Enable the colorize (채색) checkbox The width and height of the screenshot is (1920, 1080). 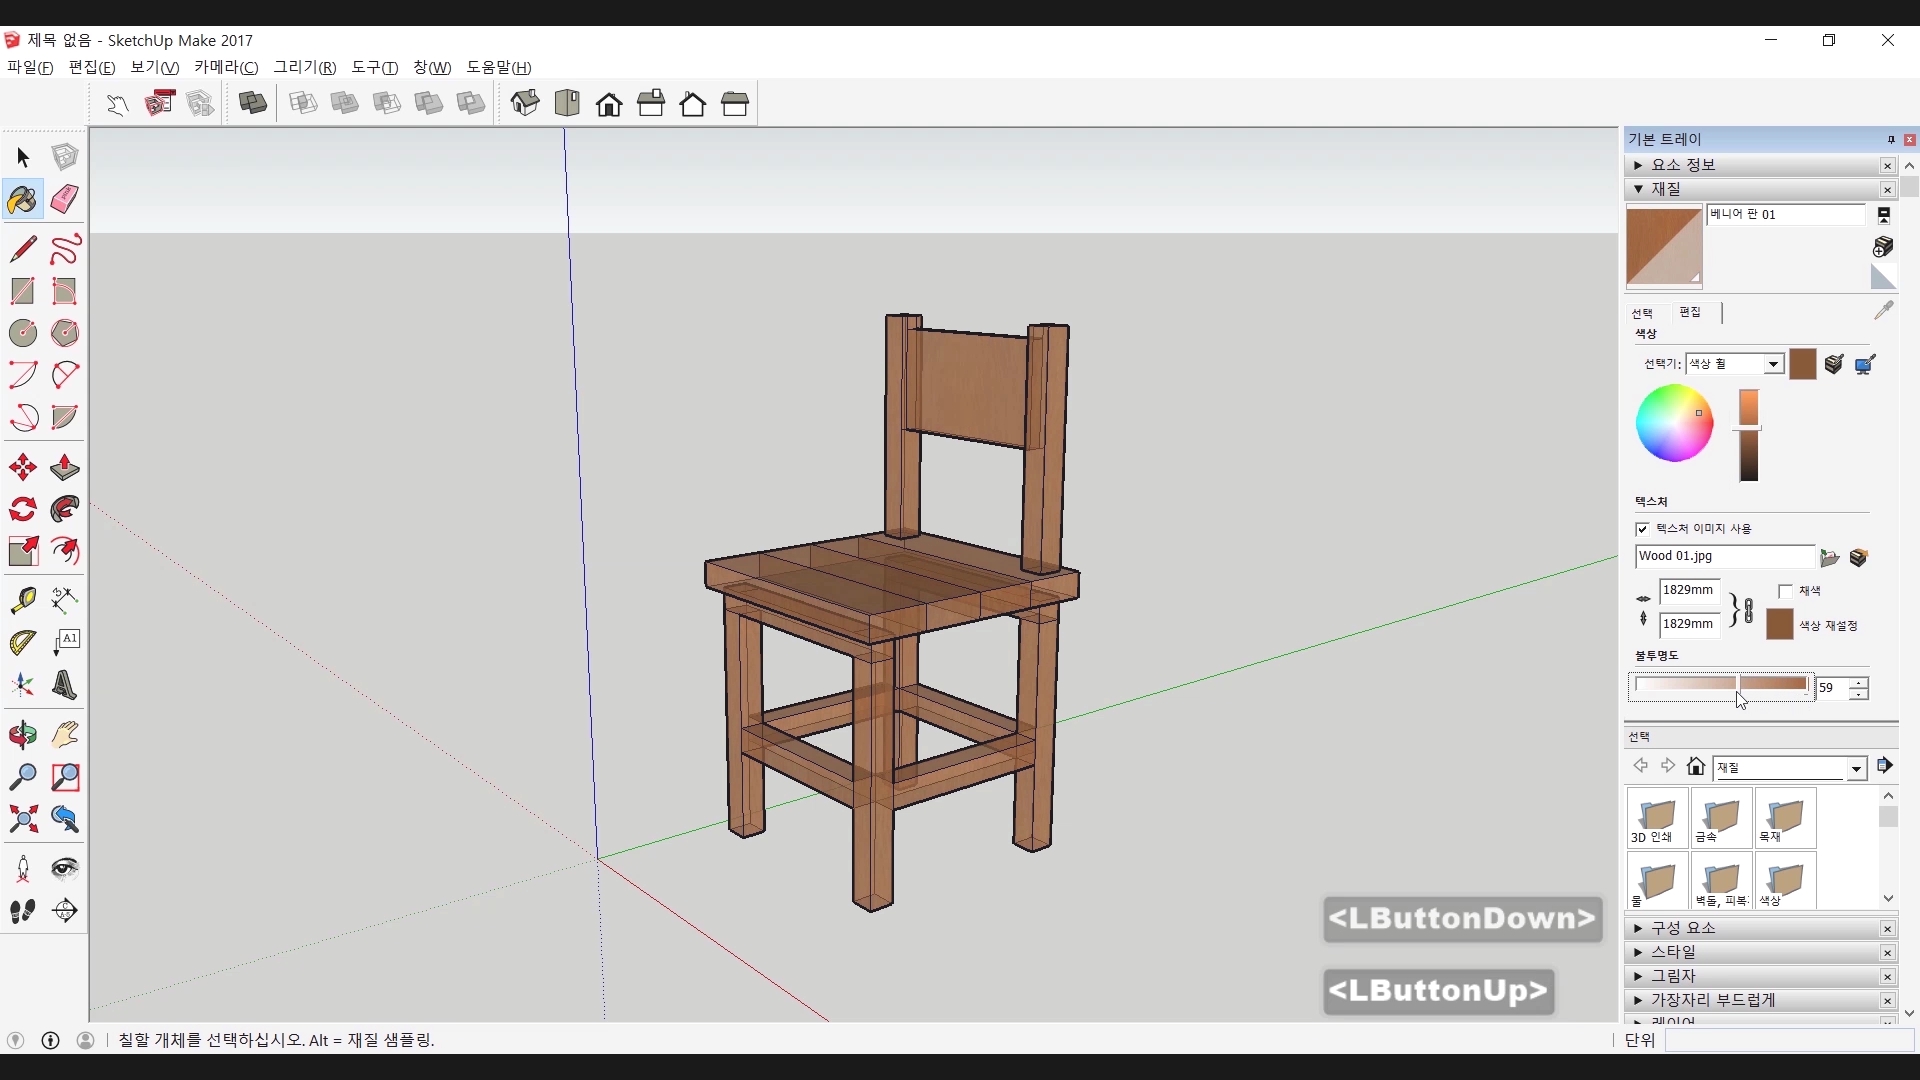tap(1786, 591)
